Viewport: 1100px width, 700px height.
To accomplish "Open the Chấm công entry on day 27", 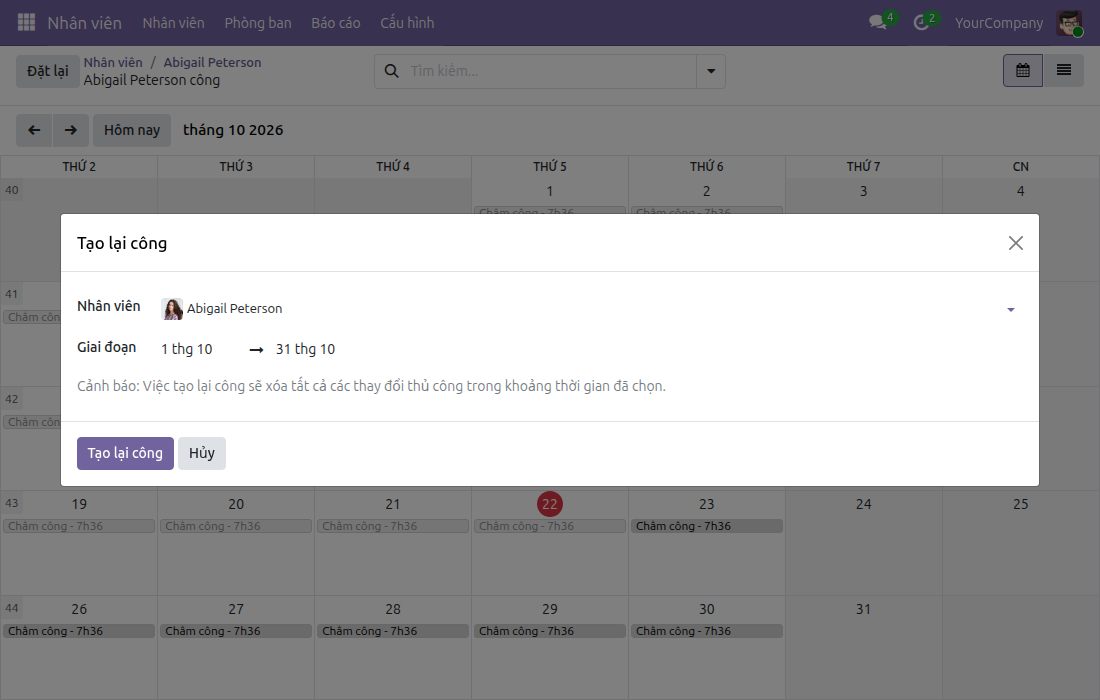I will [x=236, y=631].
